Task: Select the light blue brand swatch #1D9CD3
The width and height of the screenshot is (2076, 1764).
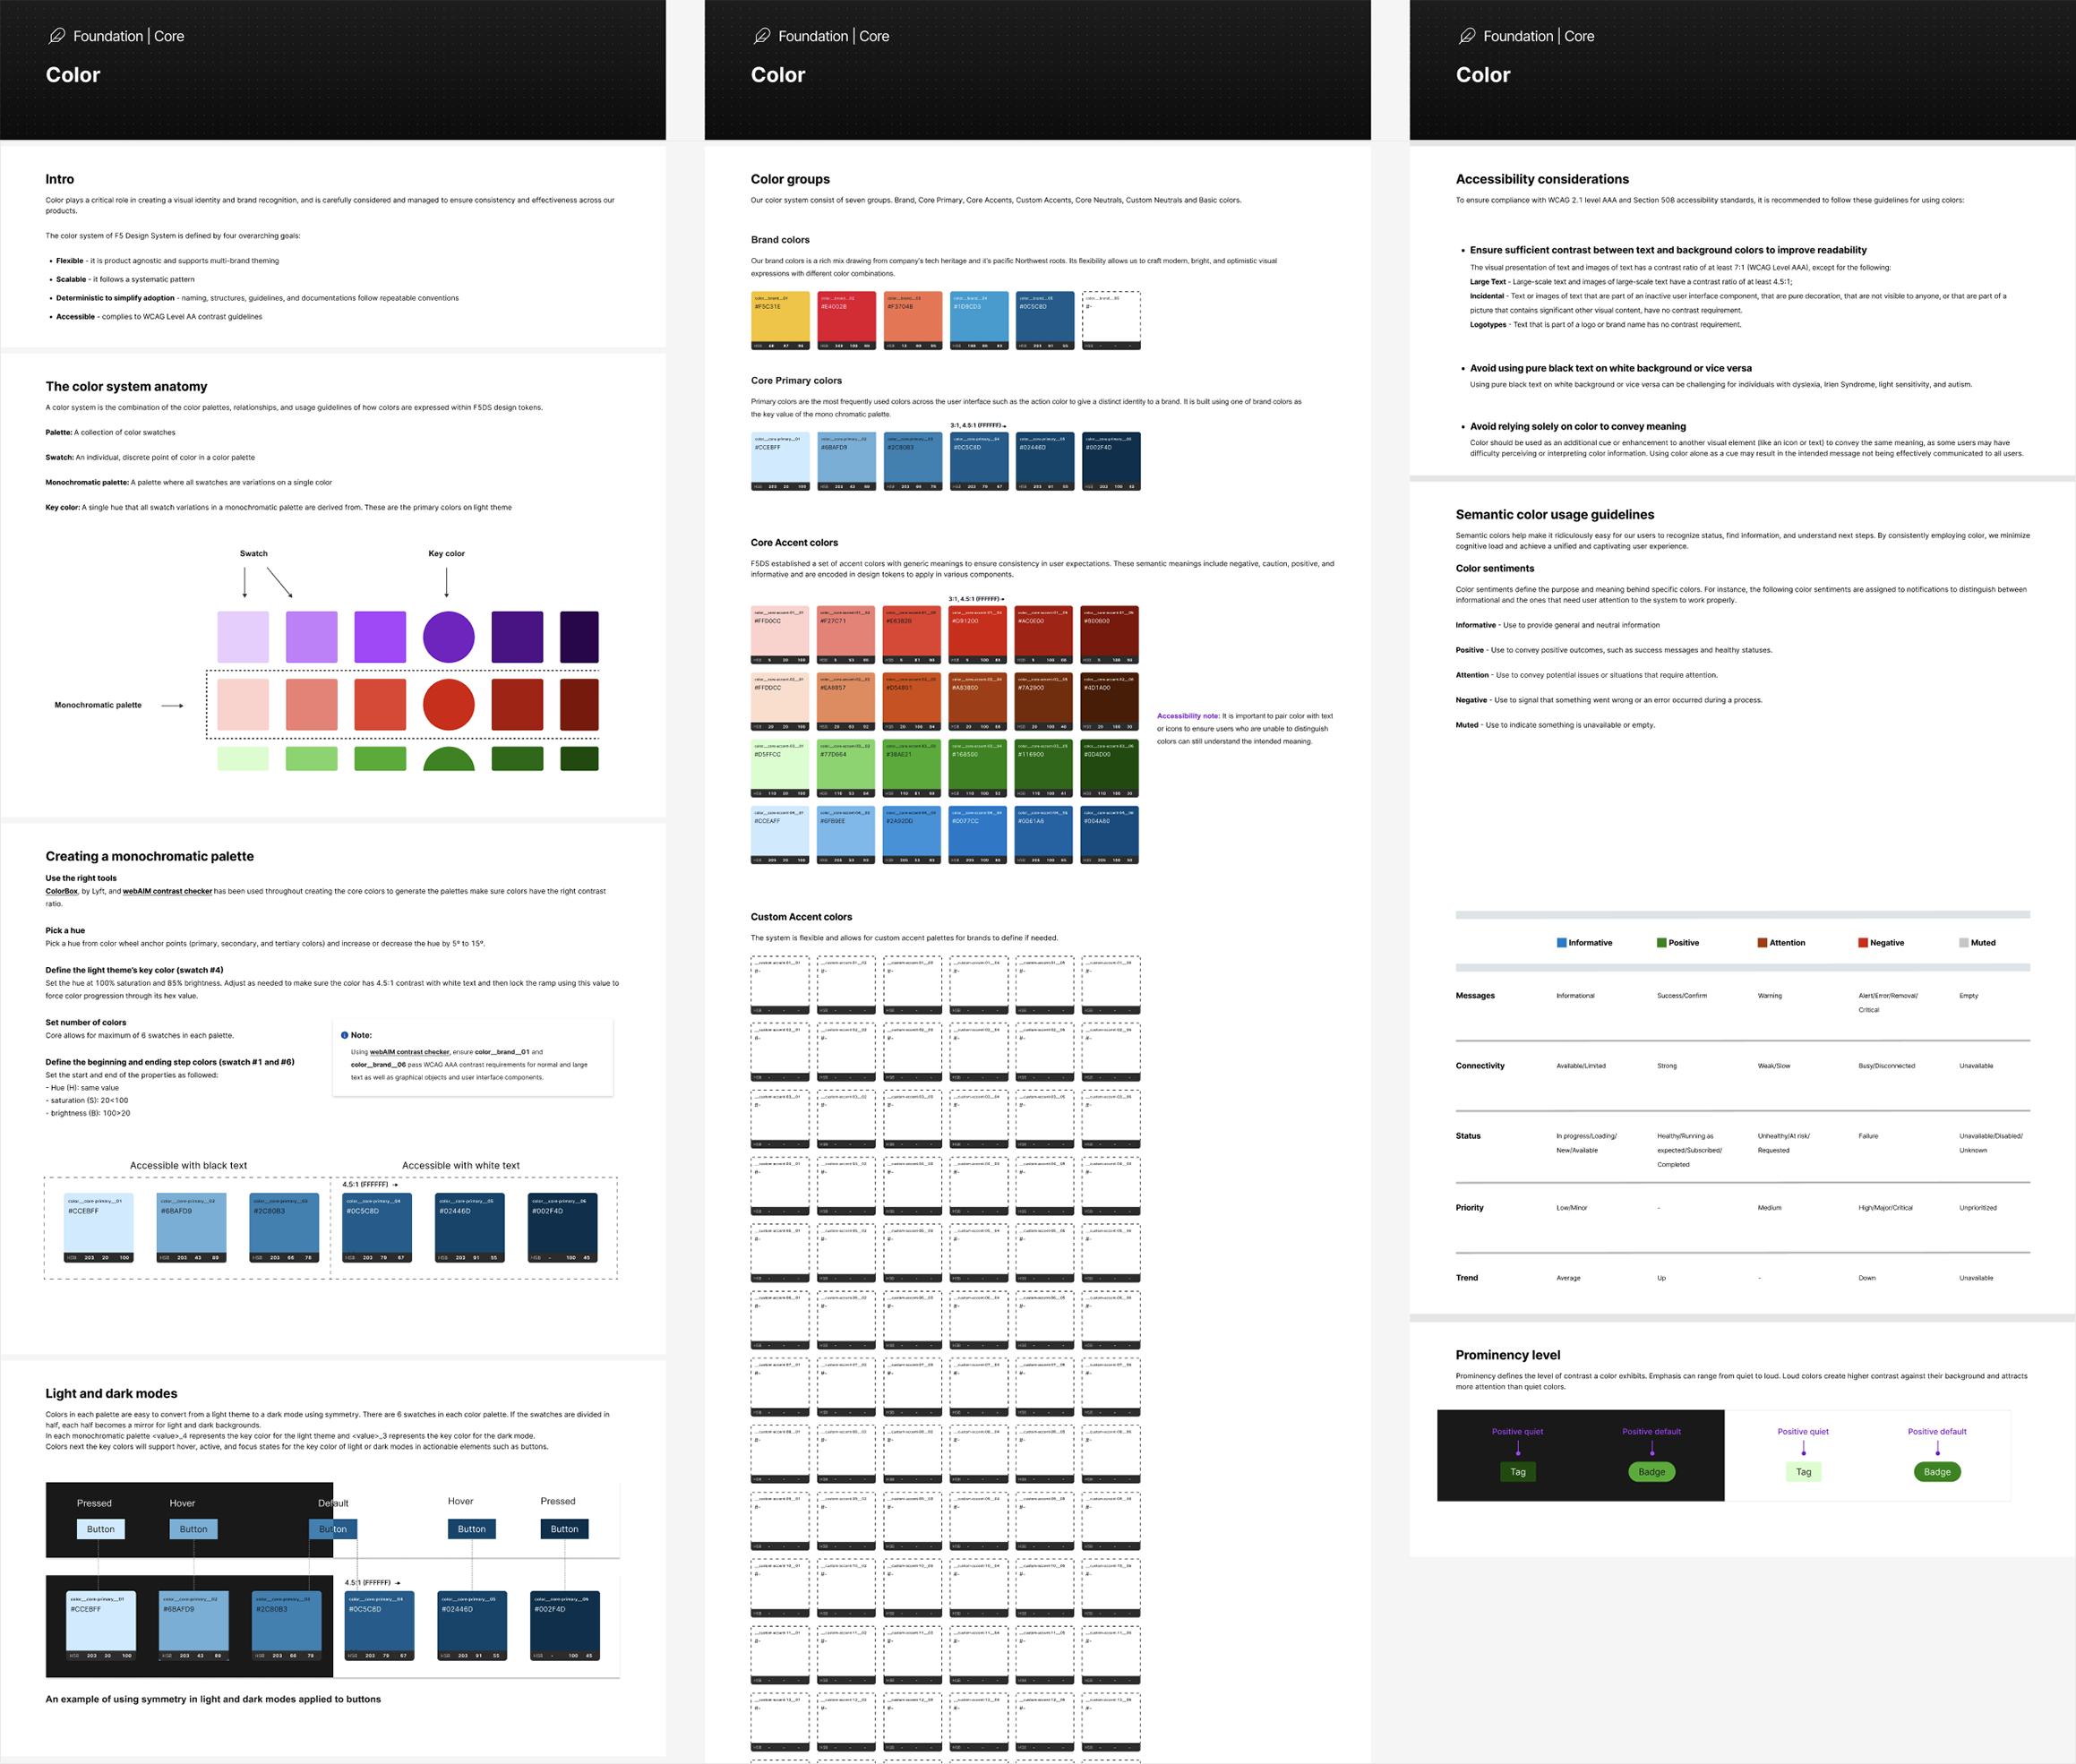Action: click(x=979, y=321)
